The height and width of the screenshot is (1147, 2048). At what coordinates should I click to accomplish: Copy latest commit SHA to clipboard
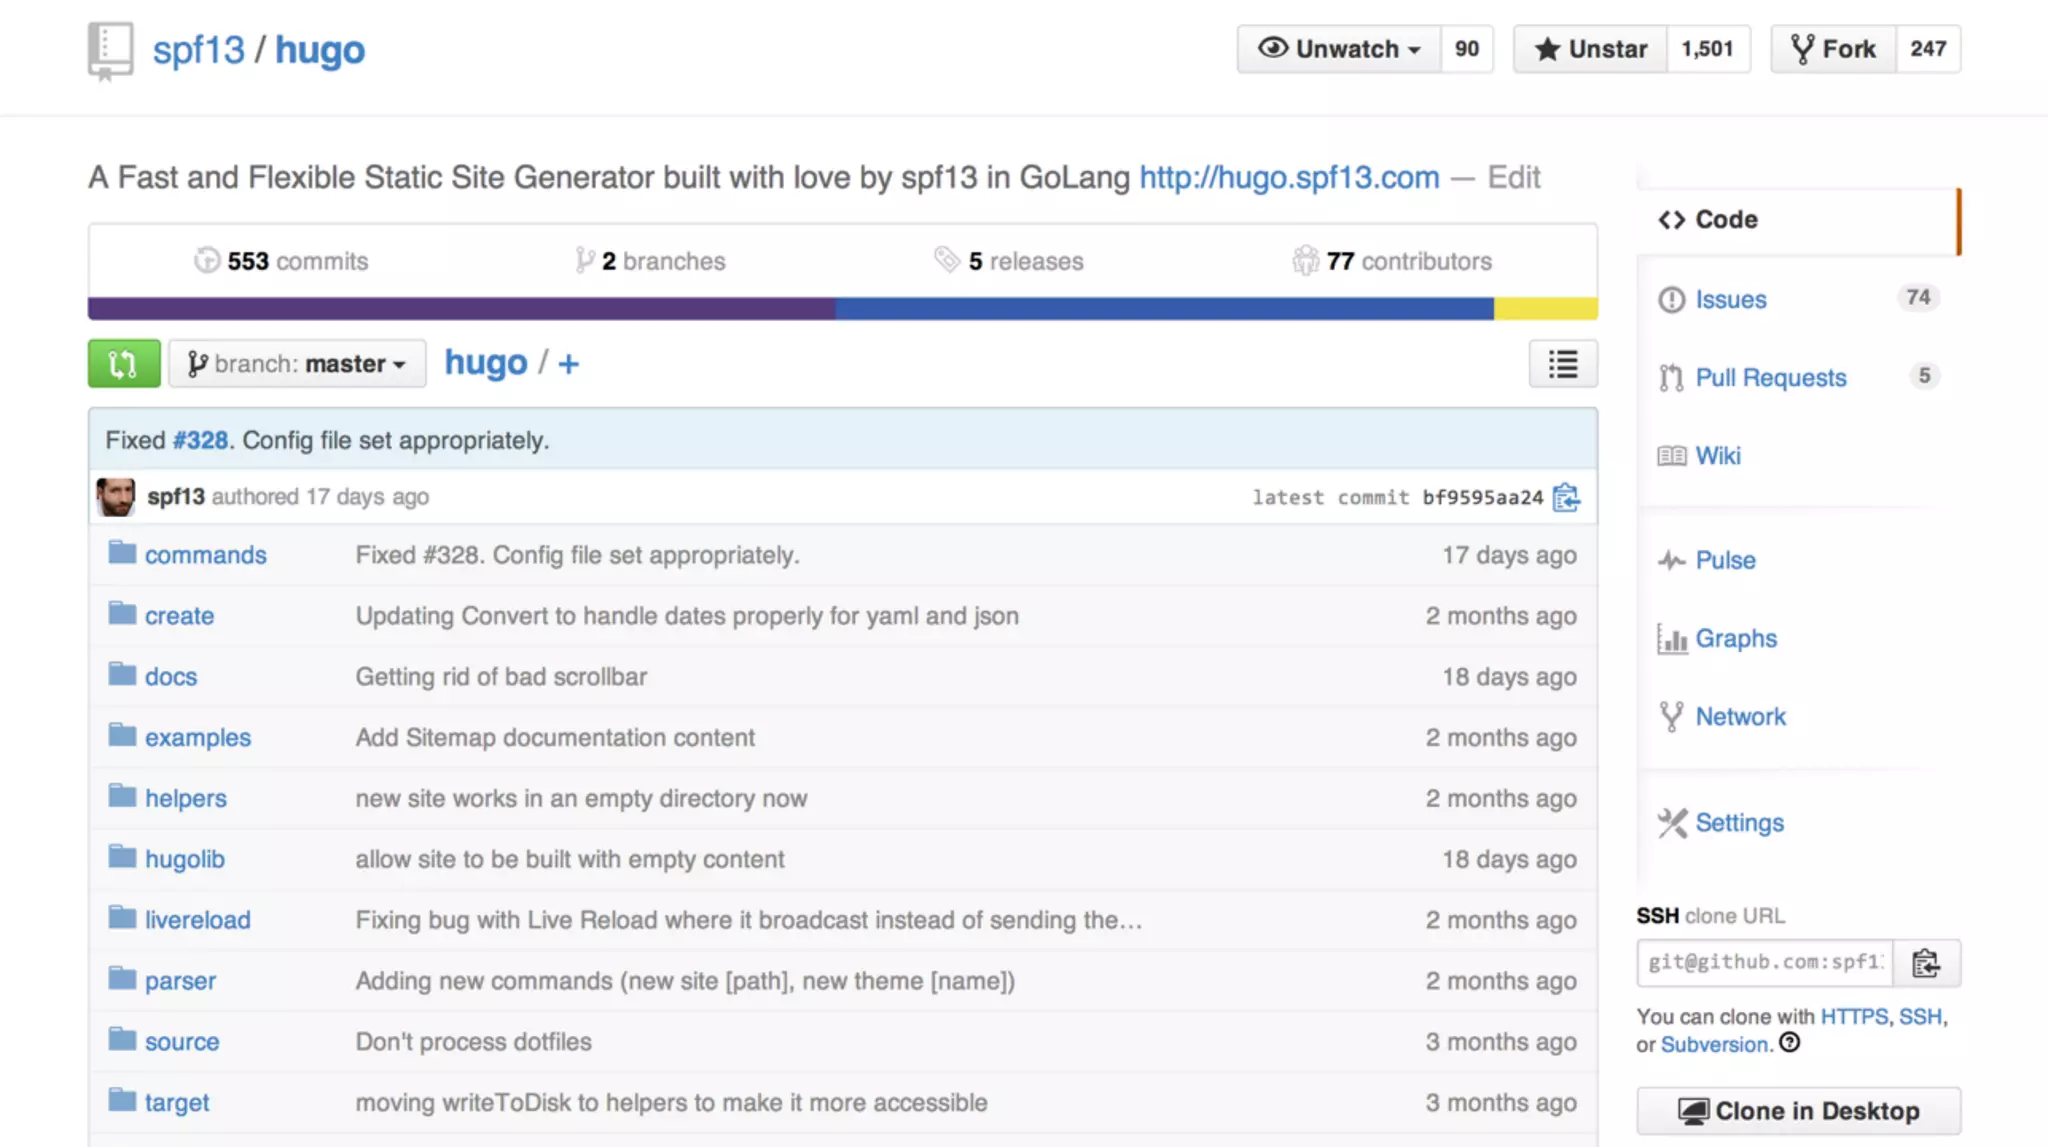1566,497
